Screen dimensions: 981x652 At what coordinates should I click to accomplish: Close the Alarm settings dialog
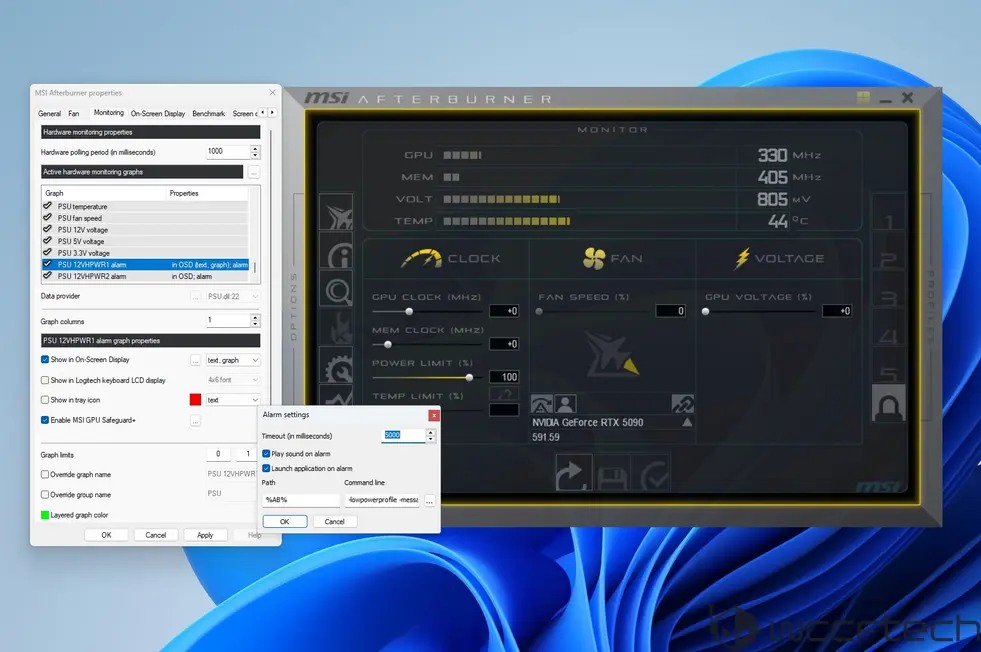[434, 415]
